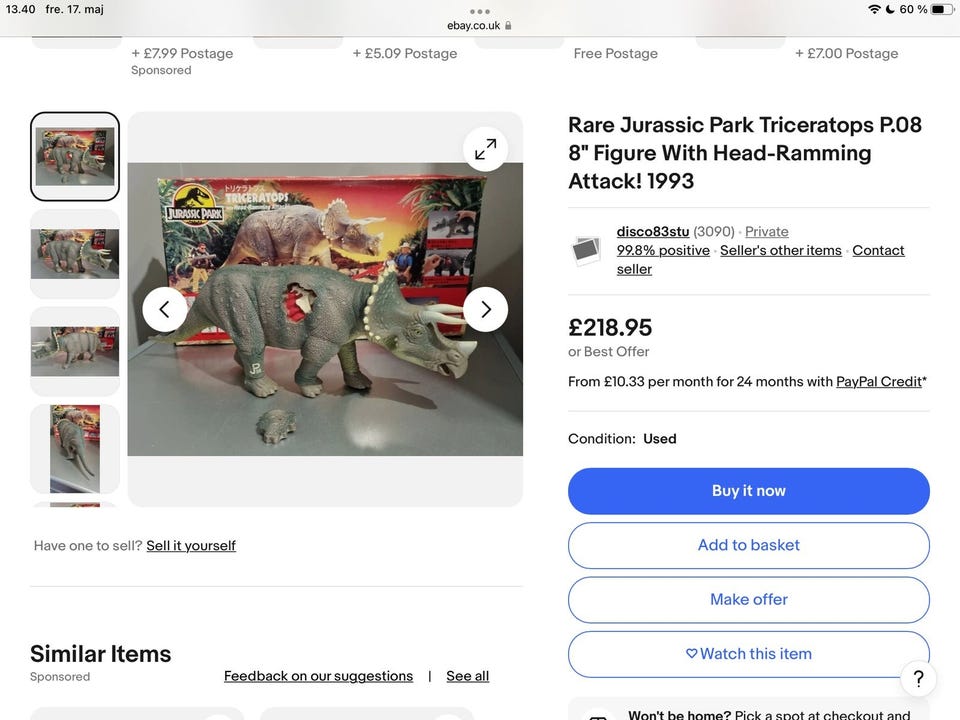
Task: Open the Sell it yourself link
Action: click(x=191, y=545)
